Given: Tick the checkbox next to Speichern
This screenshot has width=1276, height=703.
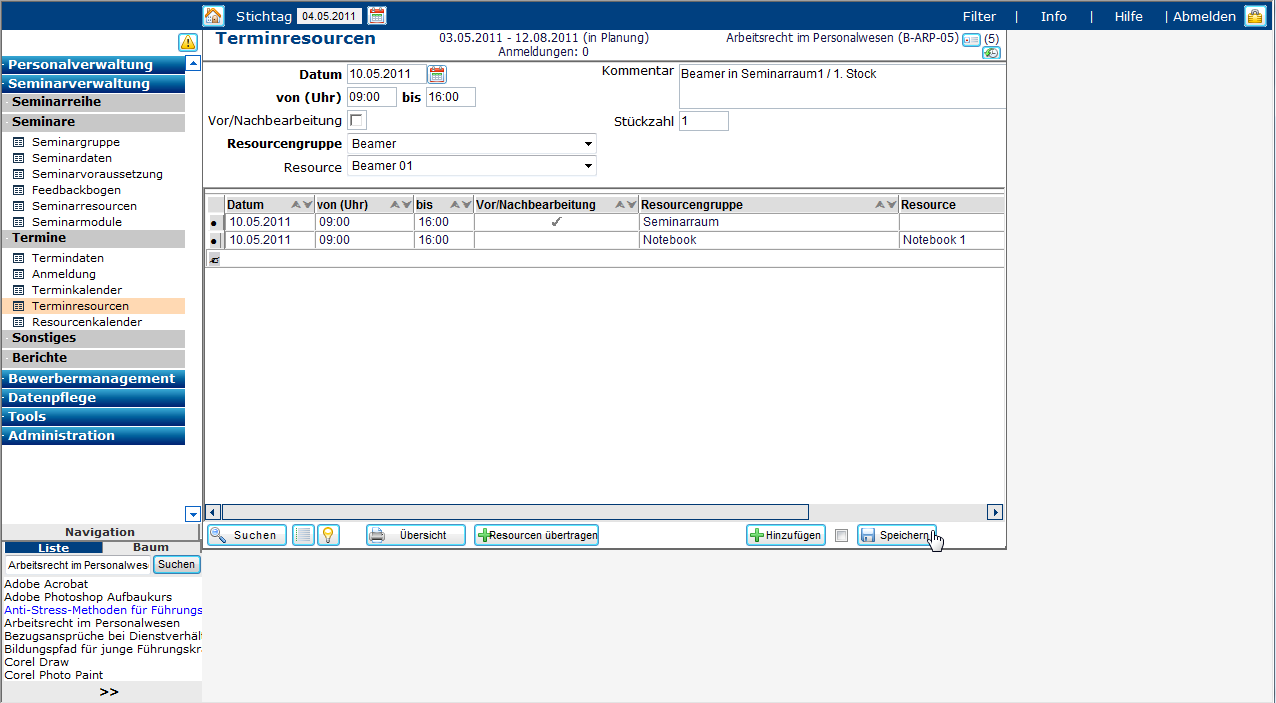Looking at the screenshot, I should (x=841, y=536).
